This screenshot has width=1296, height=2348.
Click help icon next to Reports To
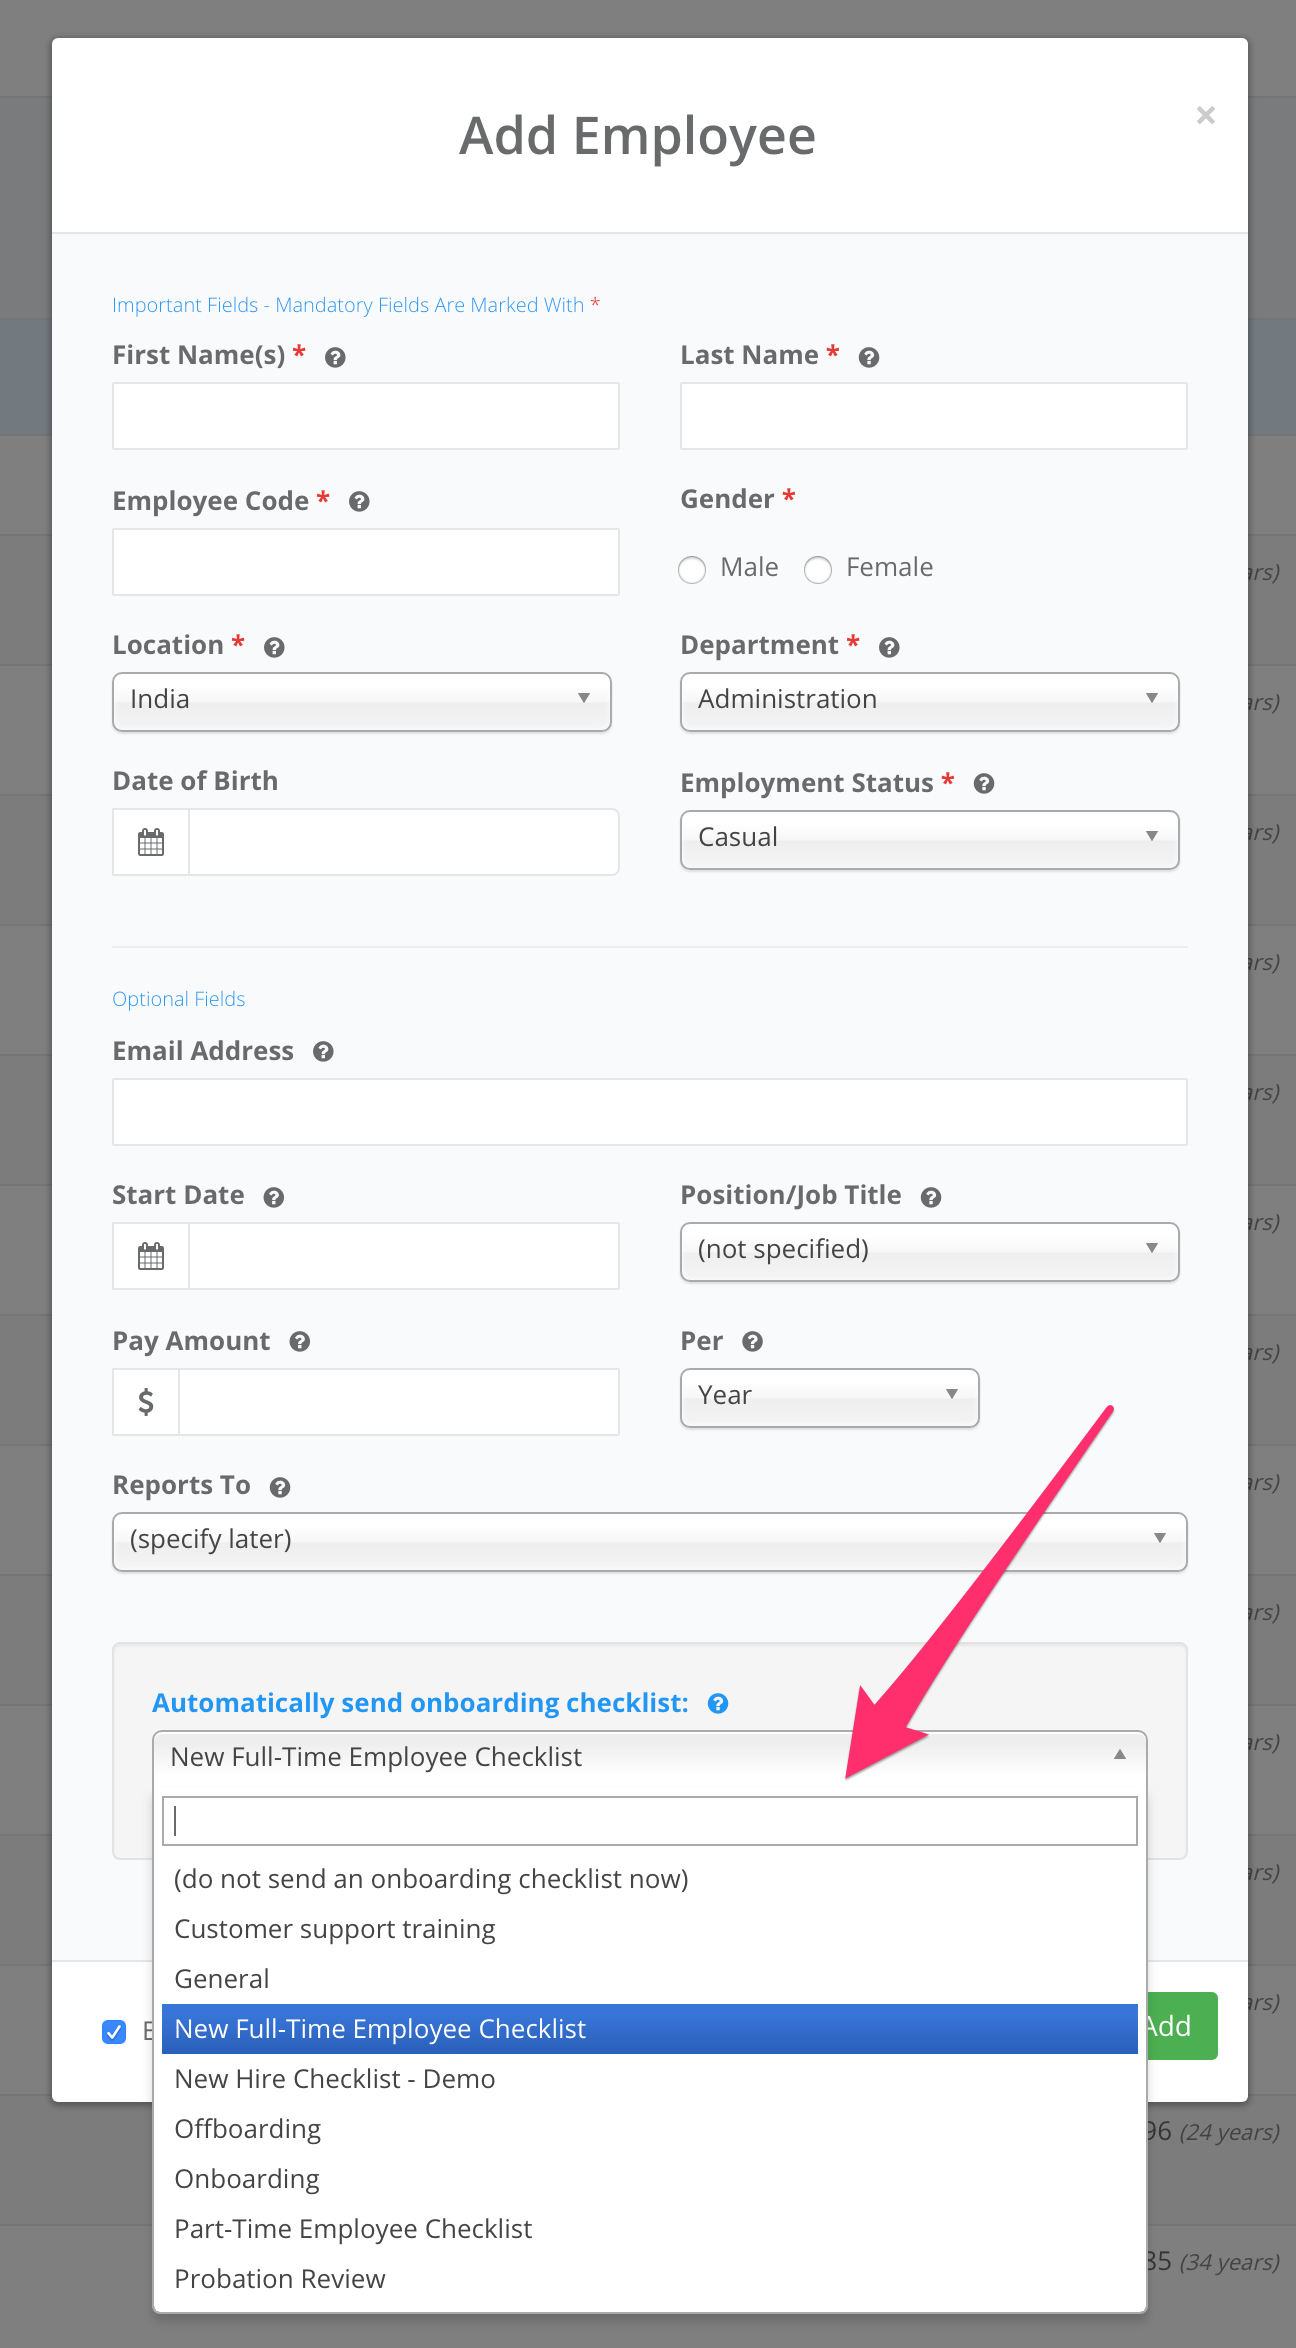tap(280, 1487)
